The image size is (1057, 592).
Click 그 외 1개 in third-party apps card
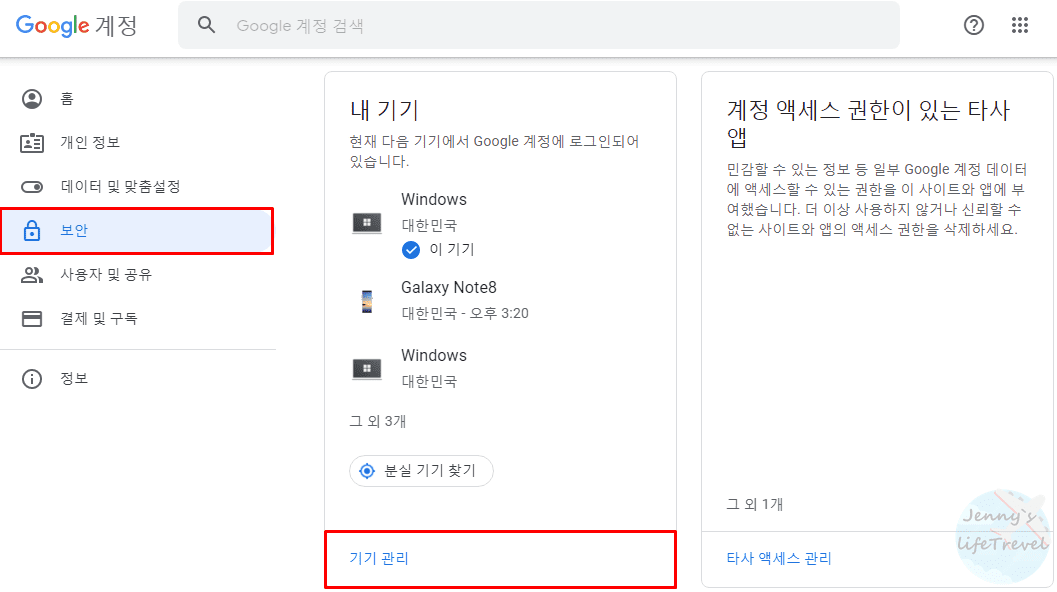click(x=754, y=504)
